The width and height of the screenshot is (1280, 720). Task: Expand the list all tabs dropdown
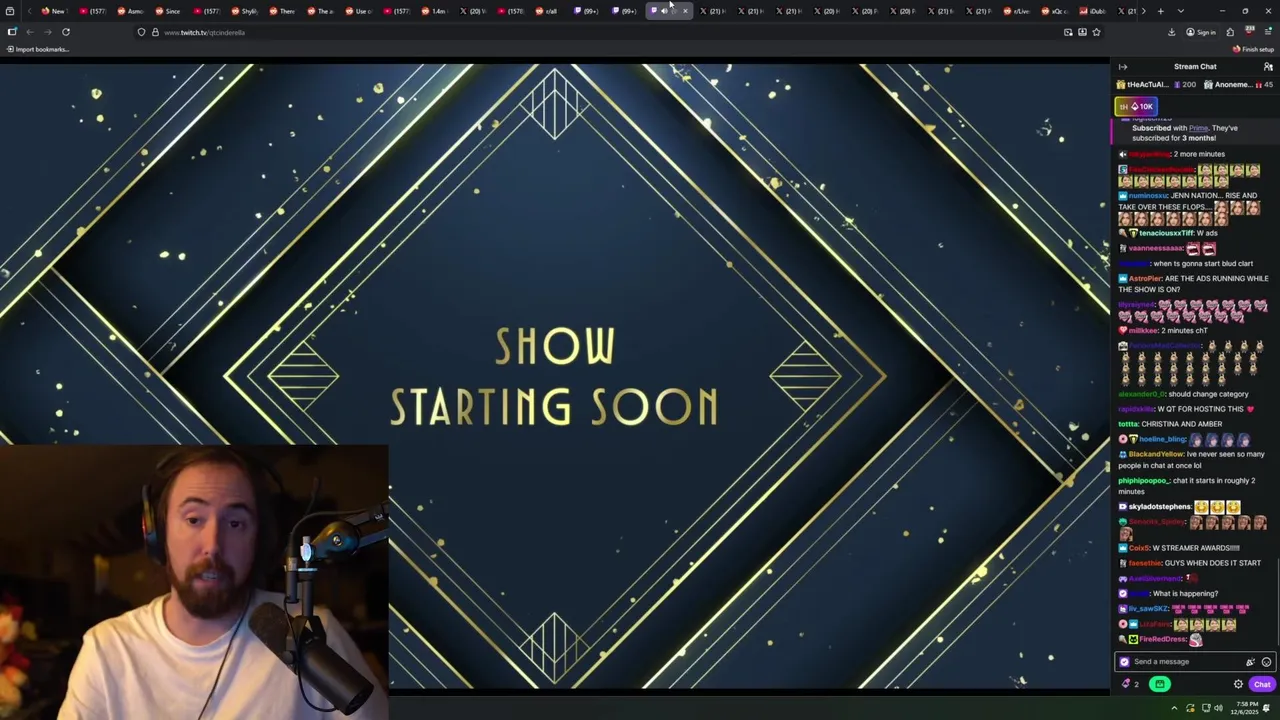coord(1181,11)
